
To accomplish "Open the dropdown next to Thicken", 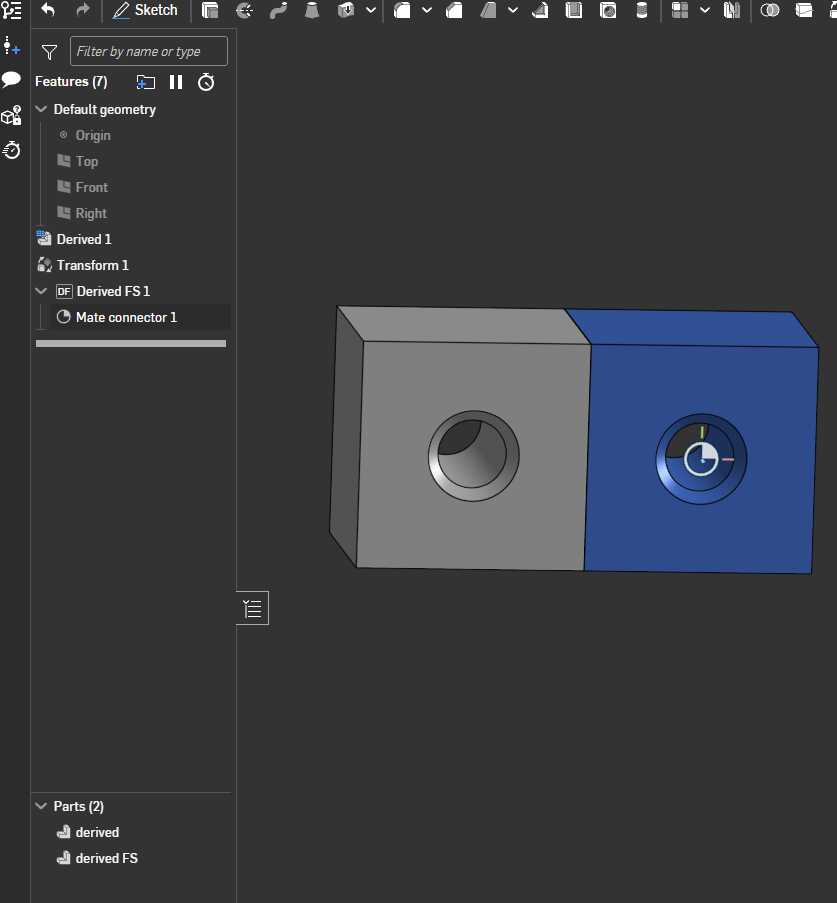I will [x=371, y=10].
